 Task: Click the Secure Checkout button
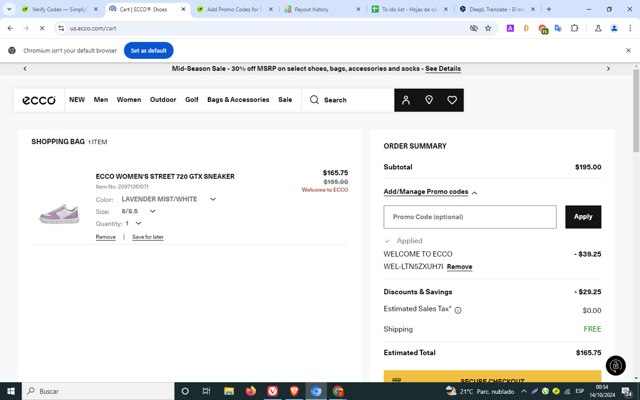tap(492, 376)
